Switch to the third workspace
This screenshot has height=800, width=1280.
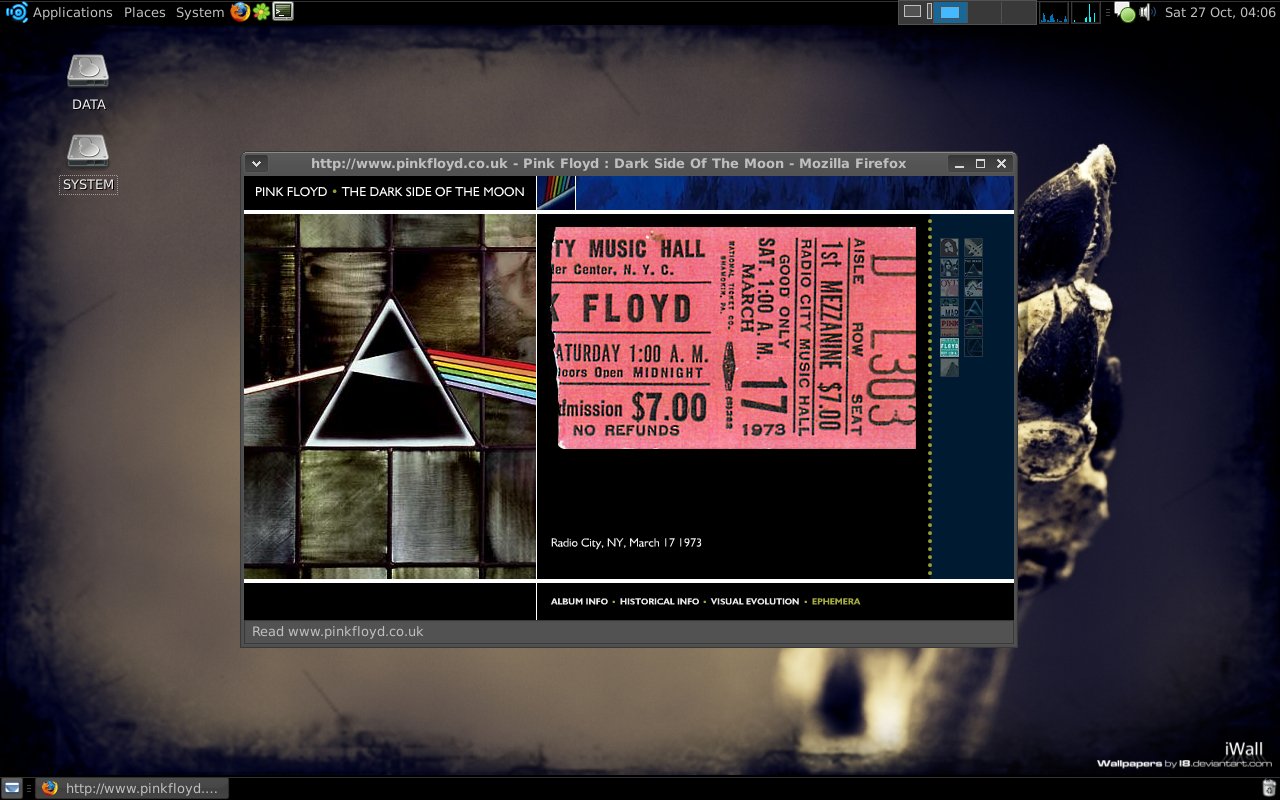click(x=985, y=12)
